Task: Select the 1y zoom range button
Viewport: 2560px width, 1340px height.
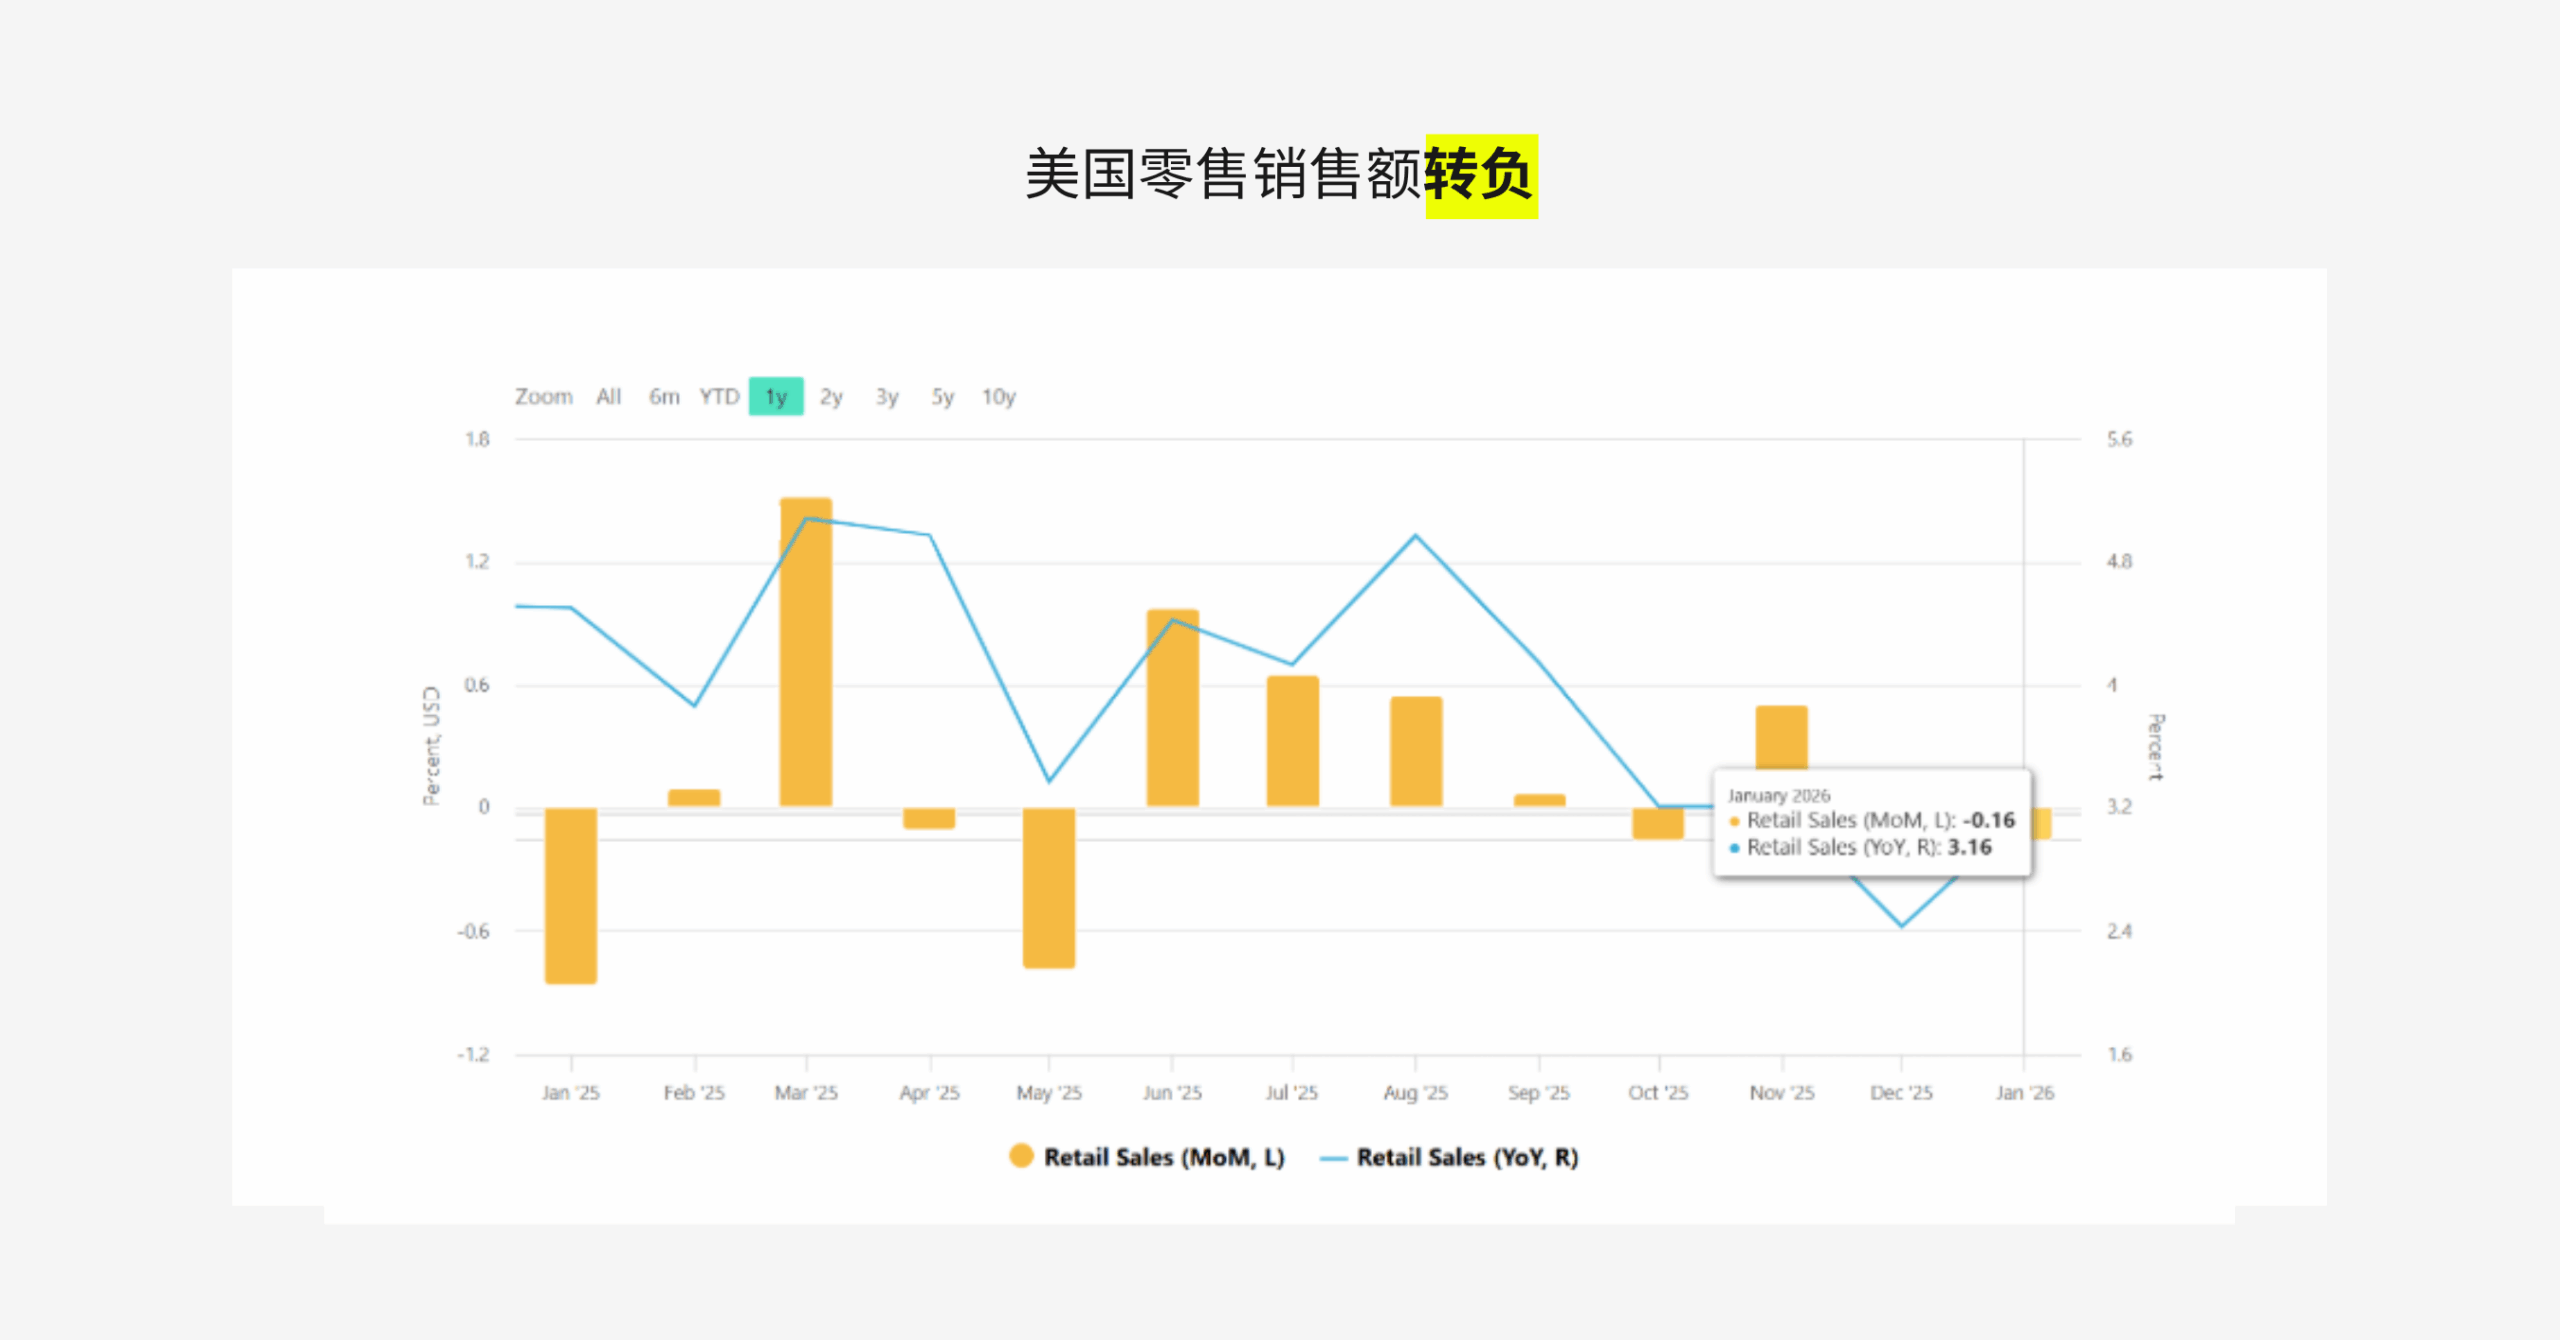Action: coord(776,397)
